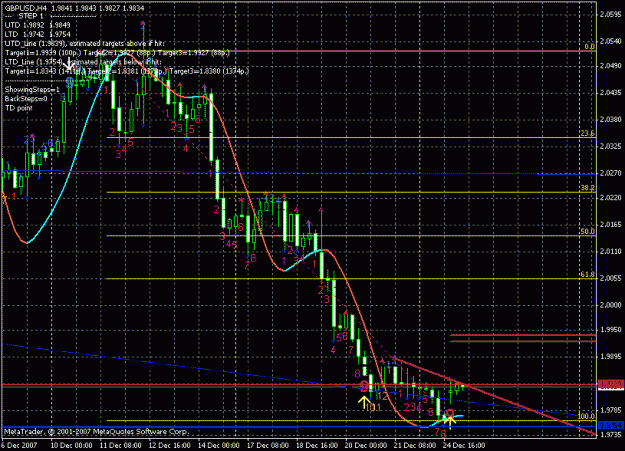The image size is (625, 451).
Task: Click the 1.9950 price axis label
Action: [x=611, y=330]
